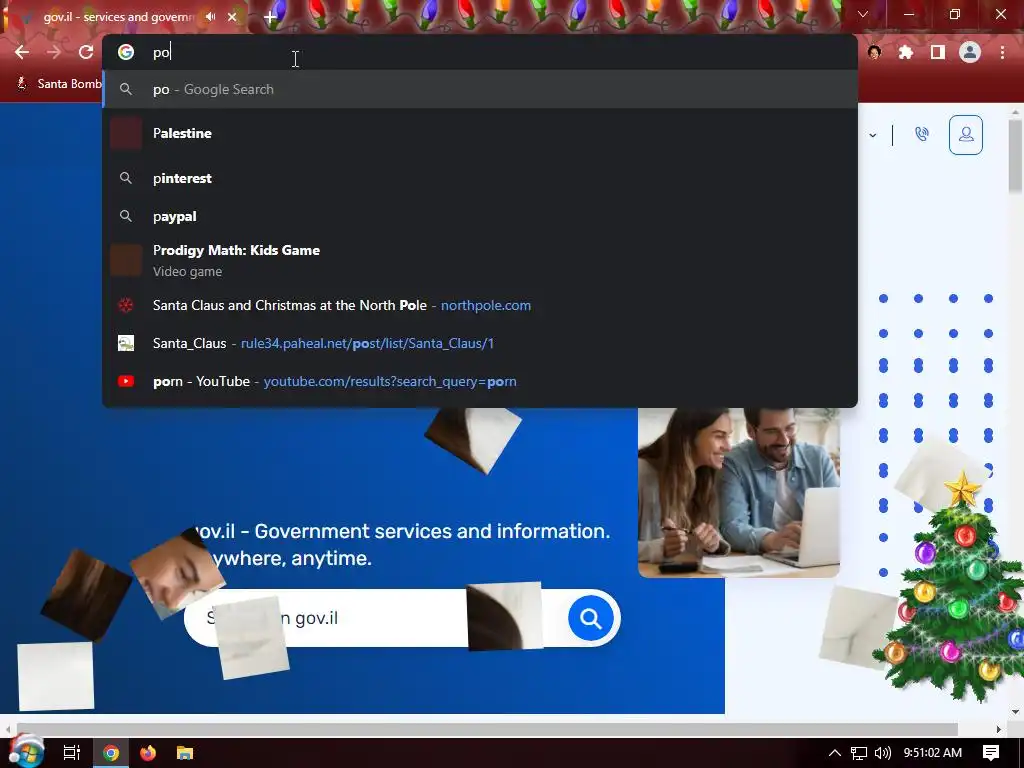Open the tab search chevron
Viewport: 1024px width, 768px height.
click(863, 14)
